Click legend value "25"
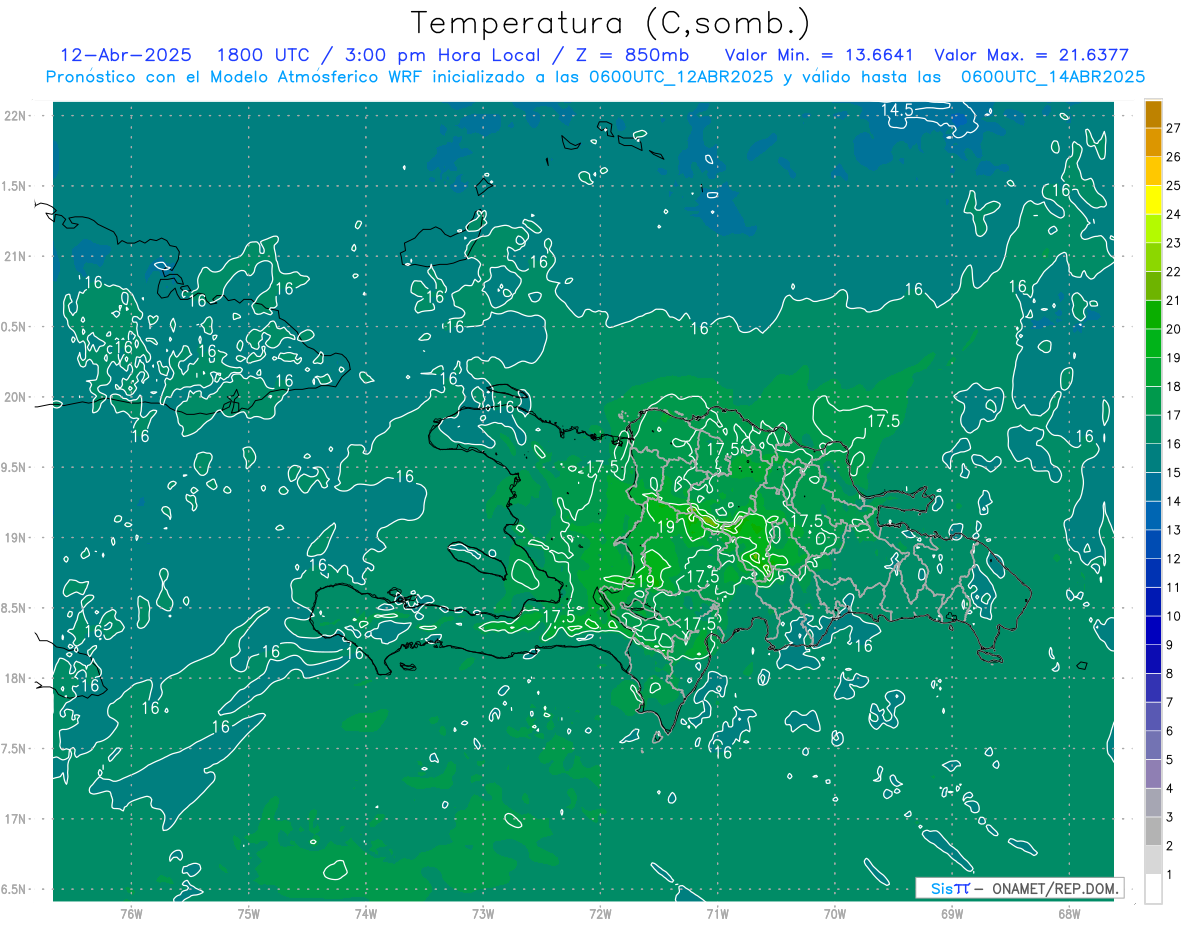 1174,186
